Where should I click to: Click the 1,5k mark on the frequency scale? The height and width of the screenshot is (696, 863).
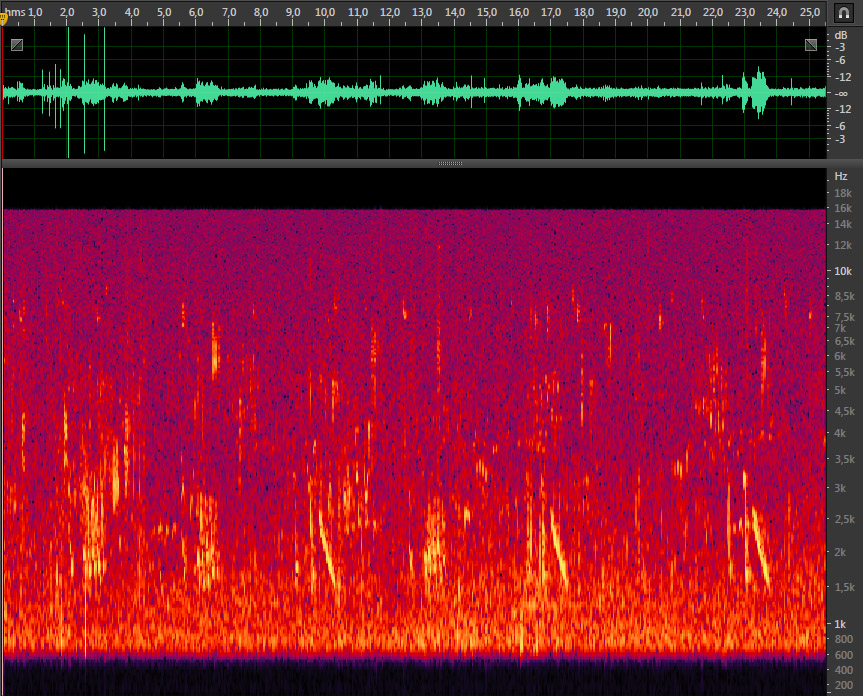click(845, 588)
